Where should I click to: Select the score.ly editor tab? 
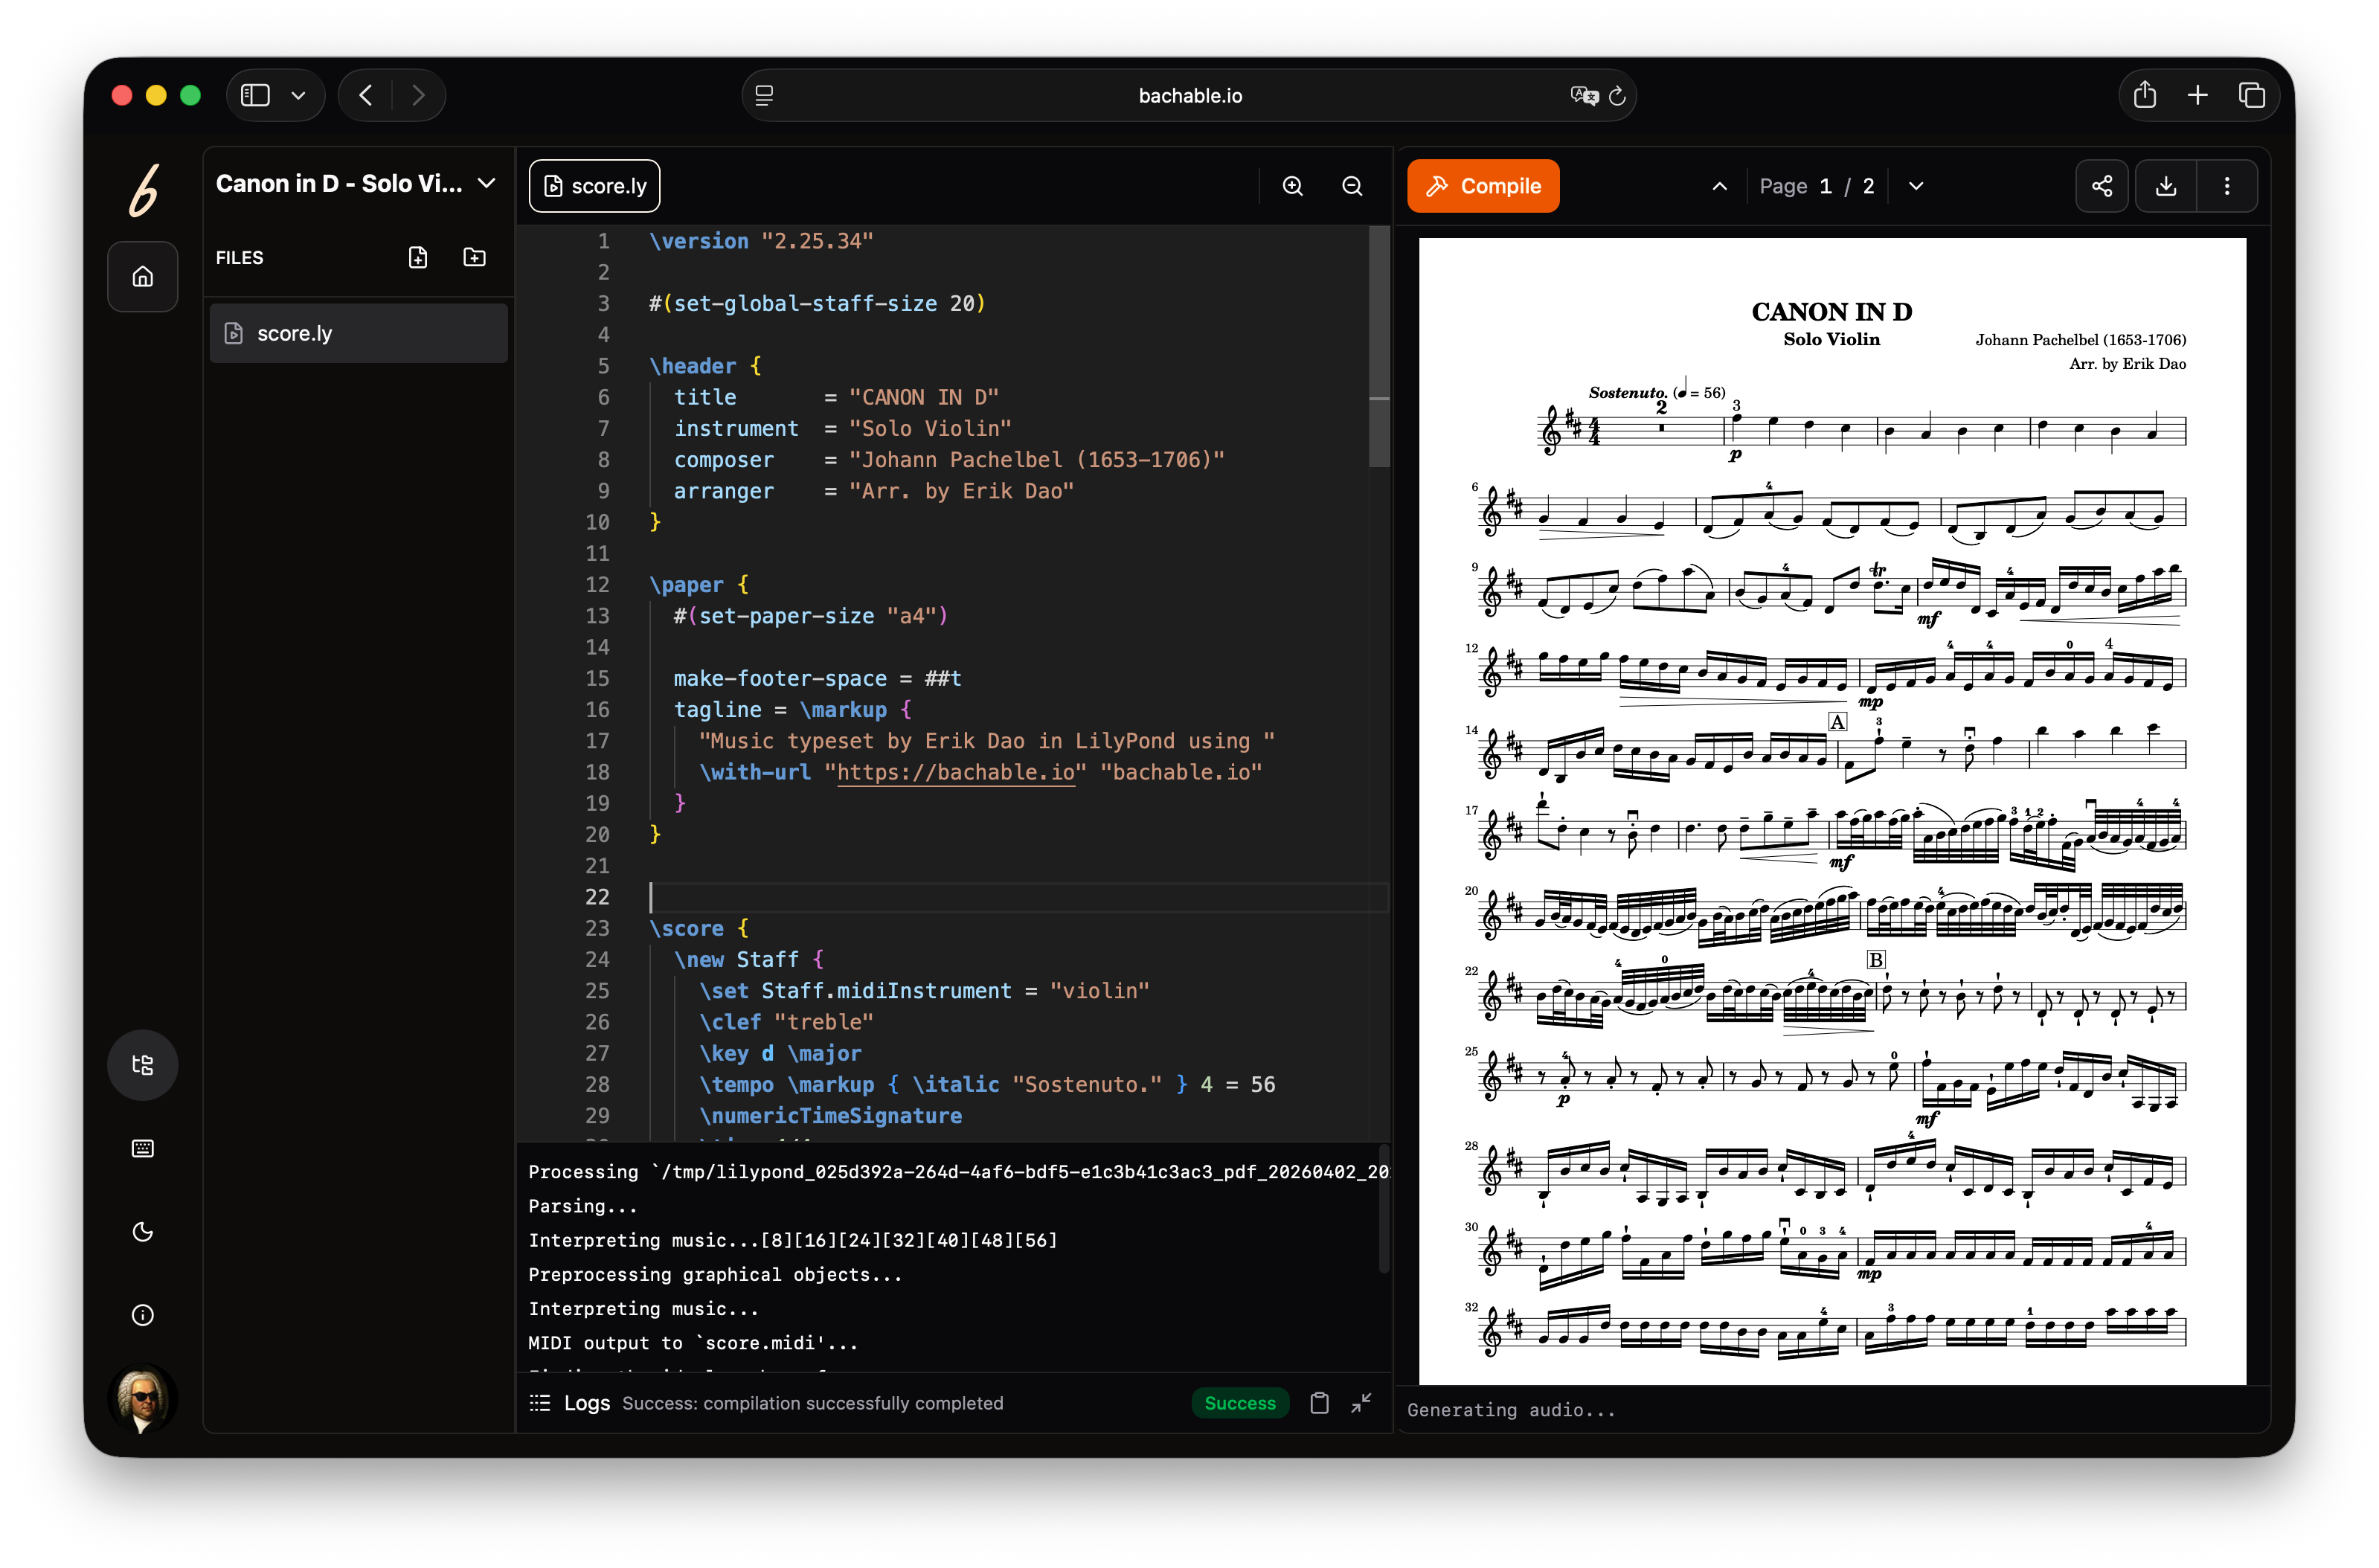tap(595, 186)
